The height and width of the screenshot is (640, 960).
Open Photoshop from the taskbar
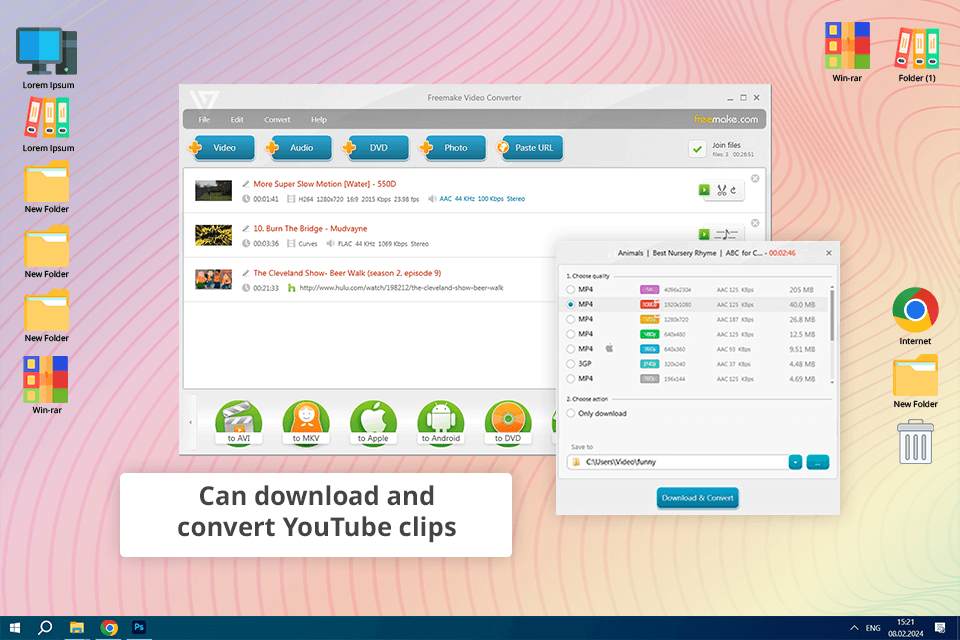pyautogui.click(x=139, y=627)
